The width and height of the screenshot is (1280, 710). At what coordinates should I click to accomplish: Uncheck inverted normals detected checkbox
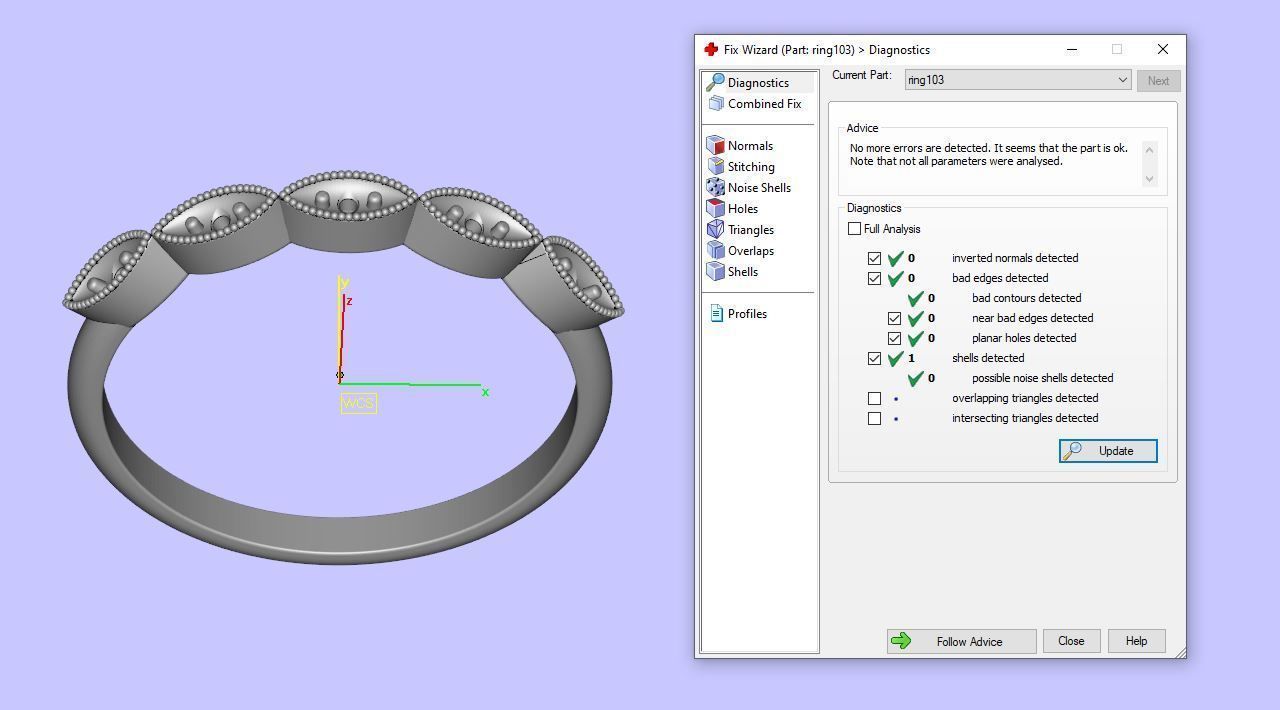click(x=874, y=258)
